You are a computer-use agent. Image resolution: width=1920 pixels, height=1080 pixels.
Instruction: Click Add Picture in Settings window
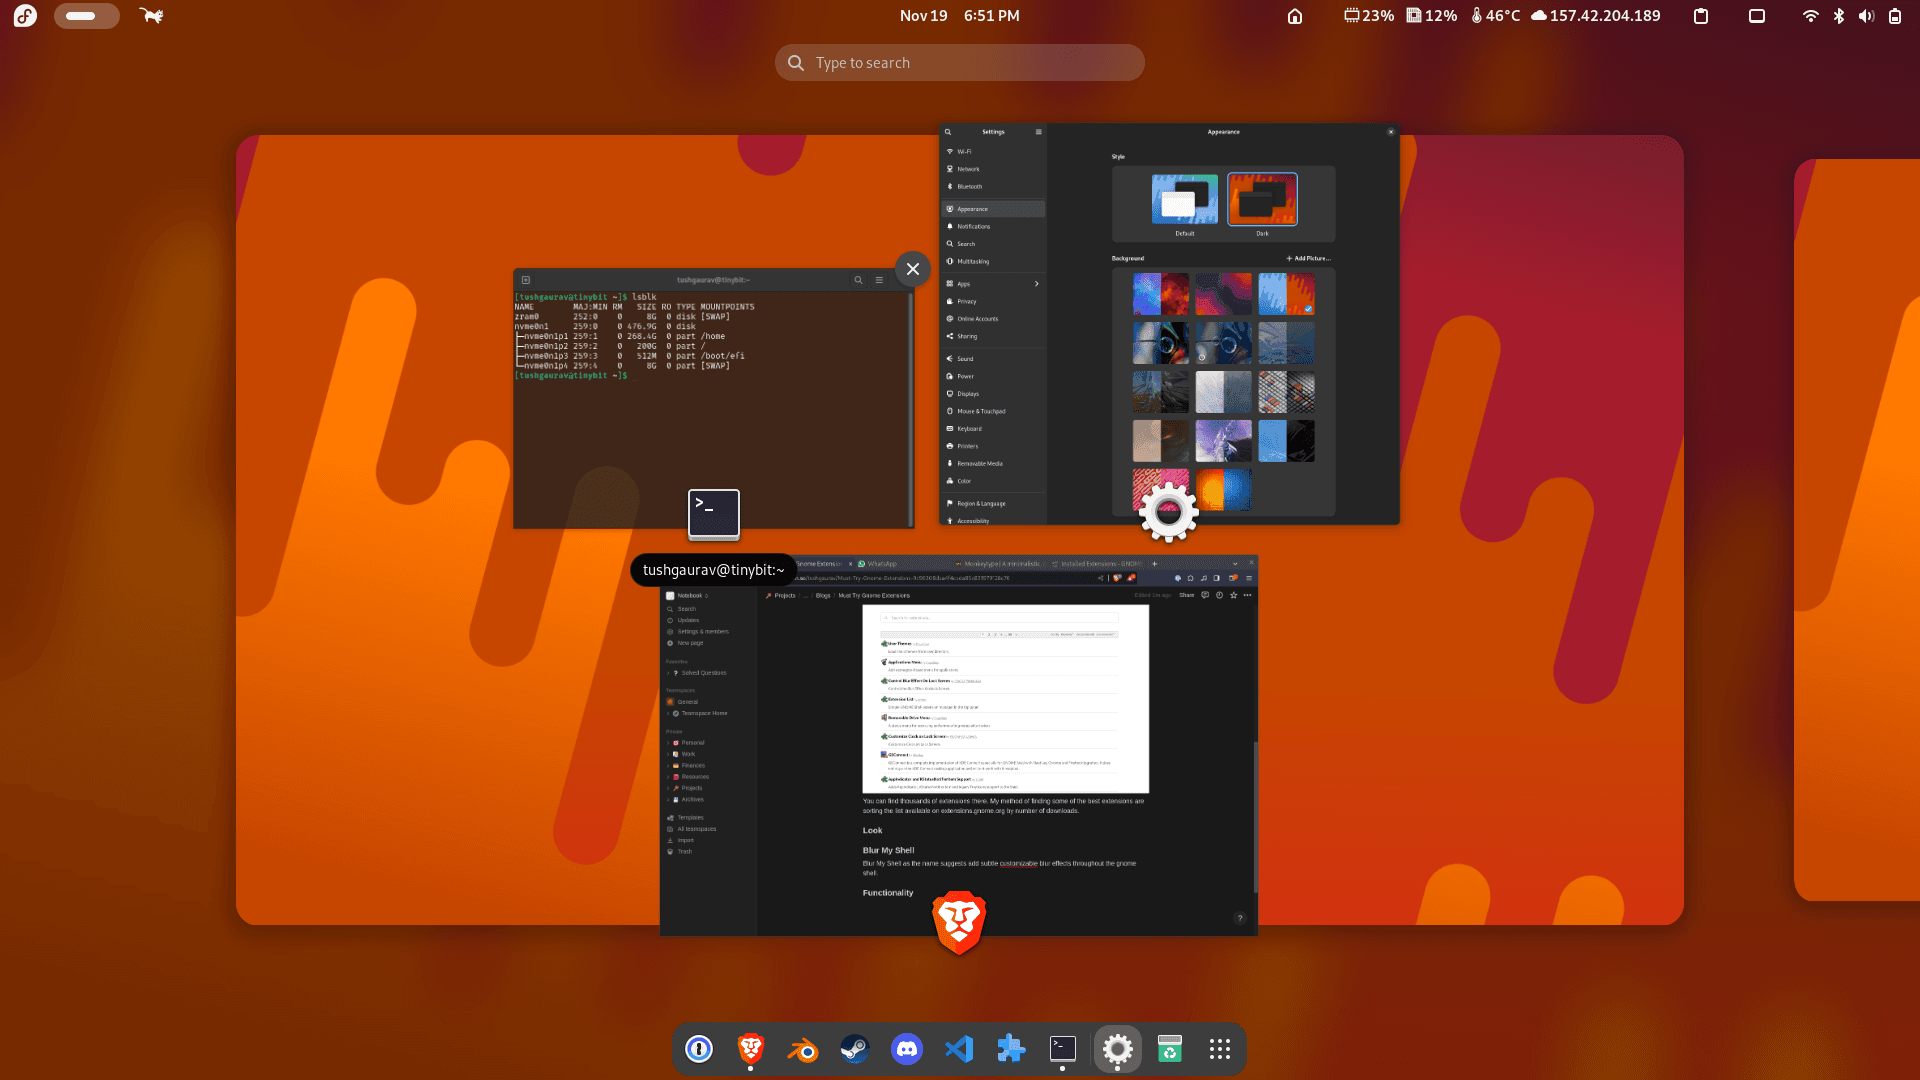[1308, 258]
